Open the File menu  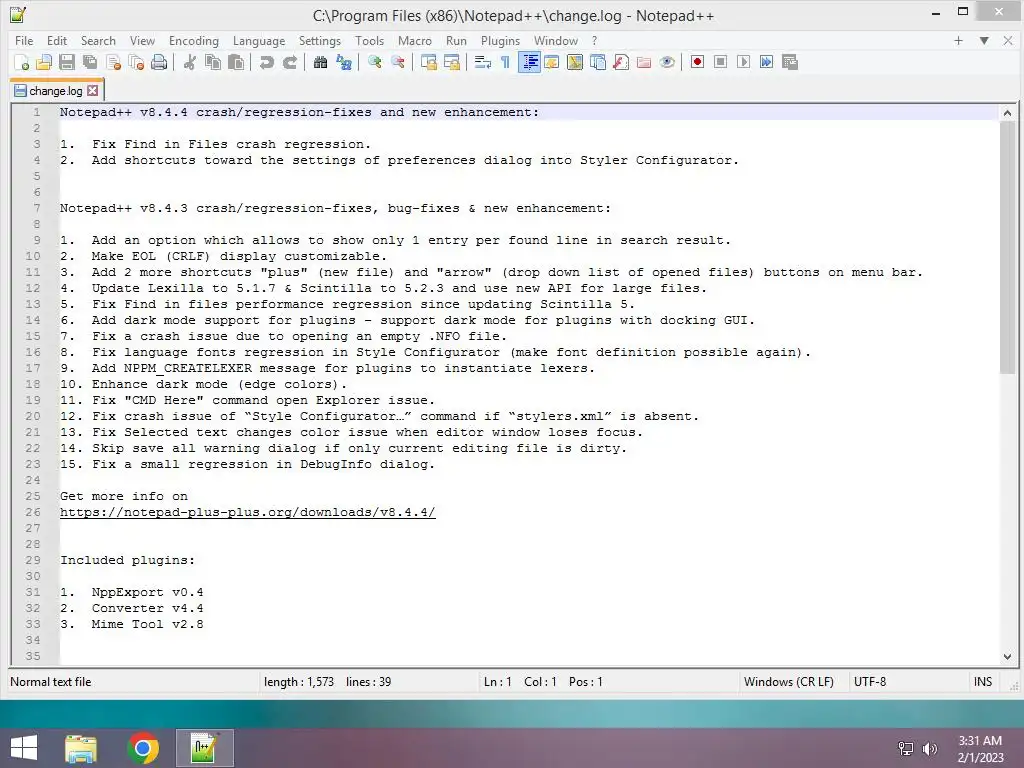24,40
